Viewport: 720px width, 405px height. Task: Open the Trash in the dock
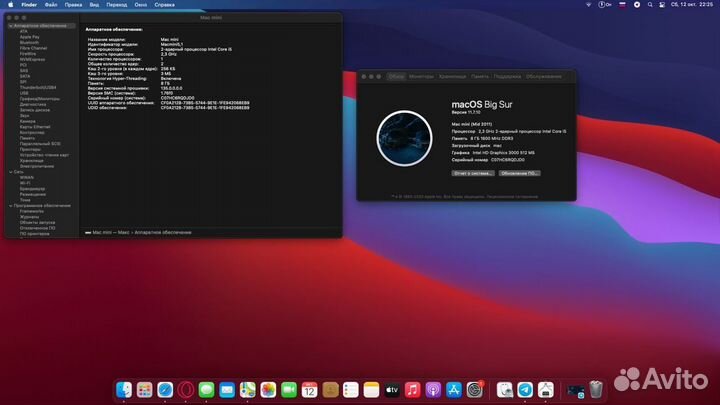pyautogui.click(x=596, y=389)
